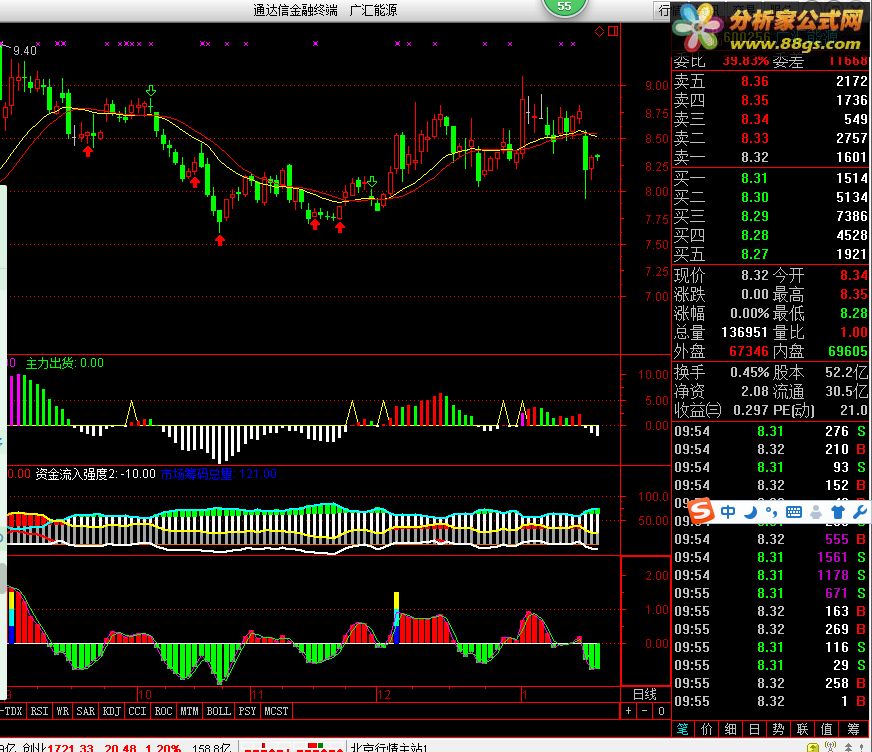Open the Sogou wrench settings icon

[x=860, y=512]
